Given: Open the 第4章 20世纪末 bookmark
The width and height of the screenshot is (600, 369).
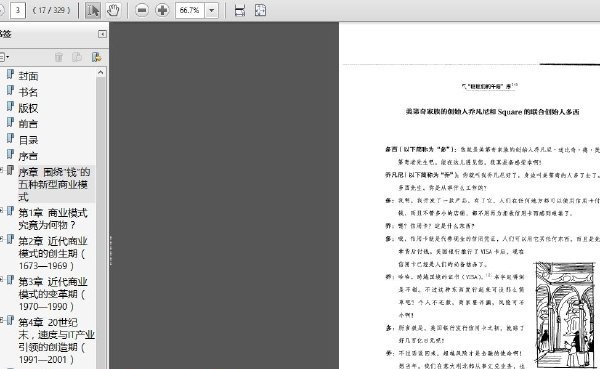Looking at the screenshot, I should [56, 341].
